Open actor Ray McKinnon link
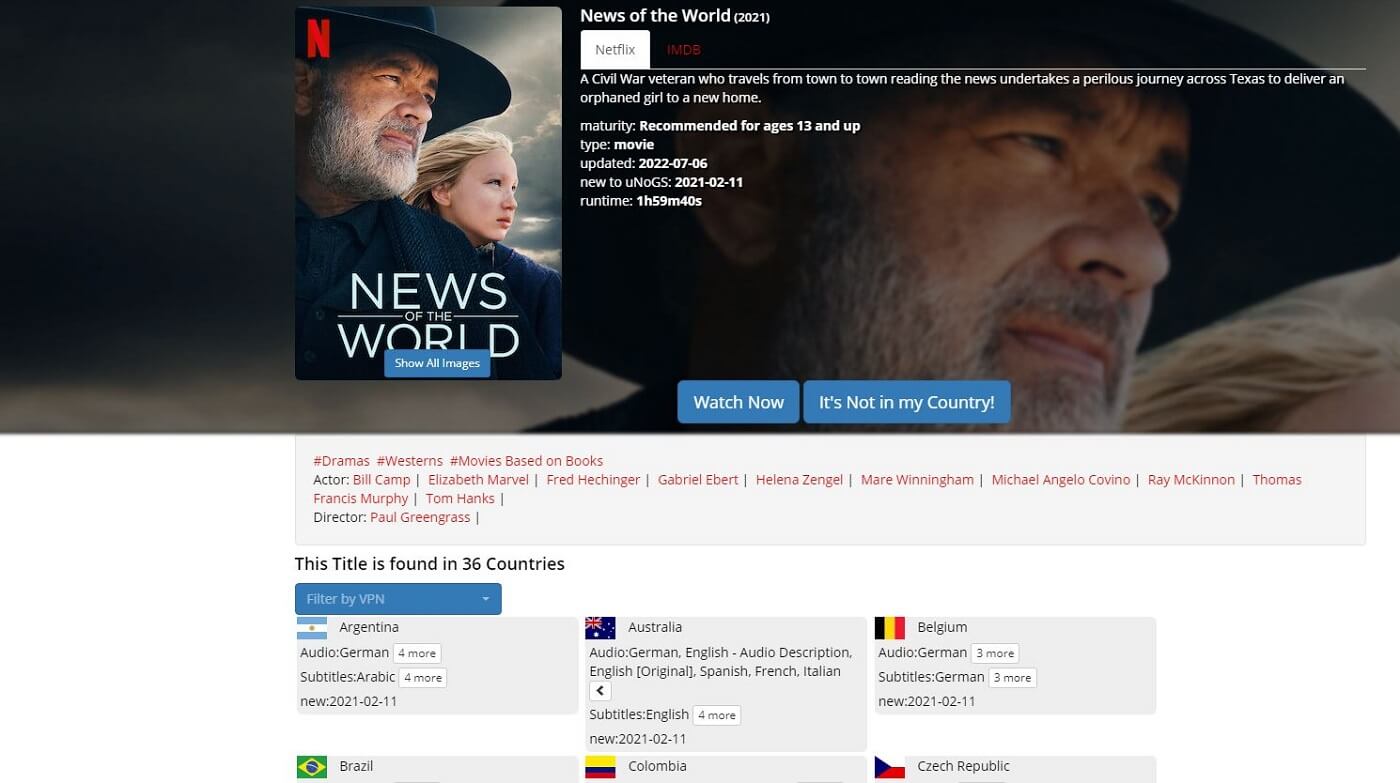This screenshot has height=783, width=1400. 1191,480
